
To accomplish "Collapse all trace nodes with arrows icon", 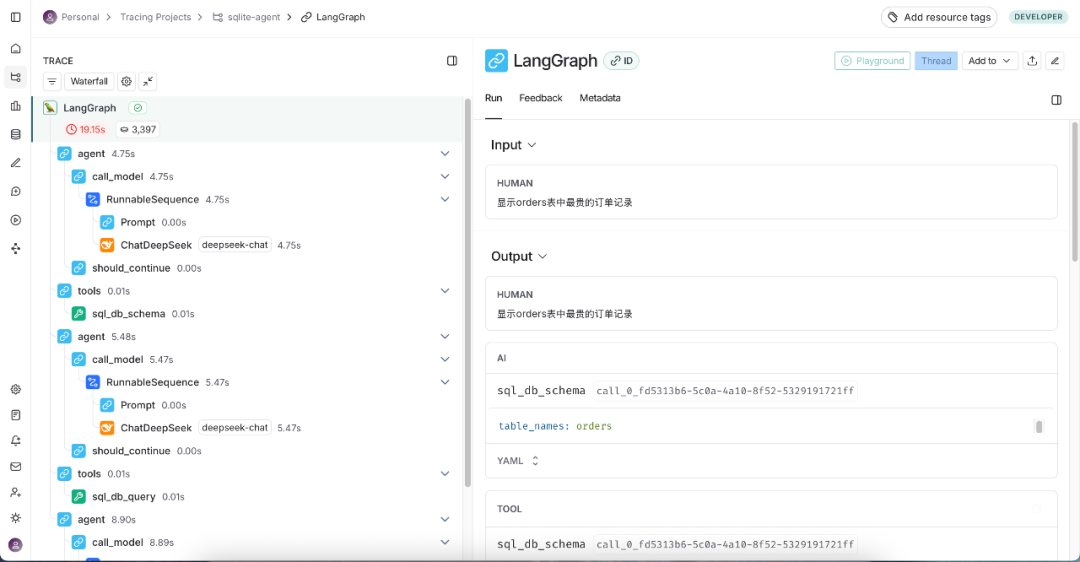I will click(148, 81).
